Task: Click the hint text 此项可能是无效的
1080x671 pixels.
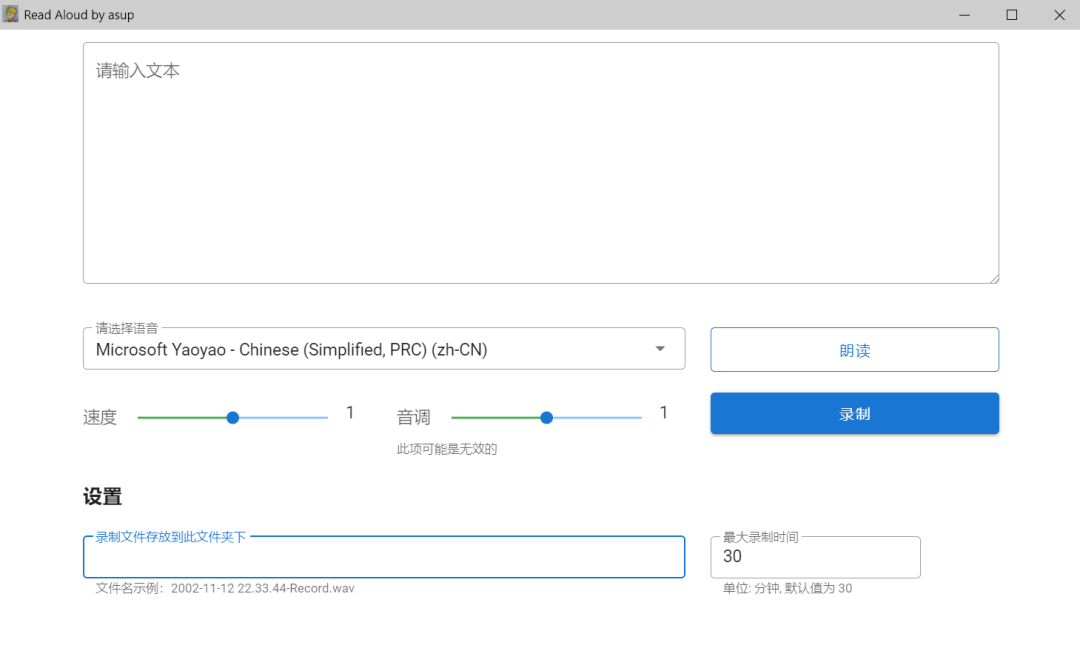Action: coord(446,449)
